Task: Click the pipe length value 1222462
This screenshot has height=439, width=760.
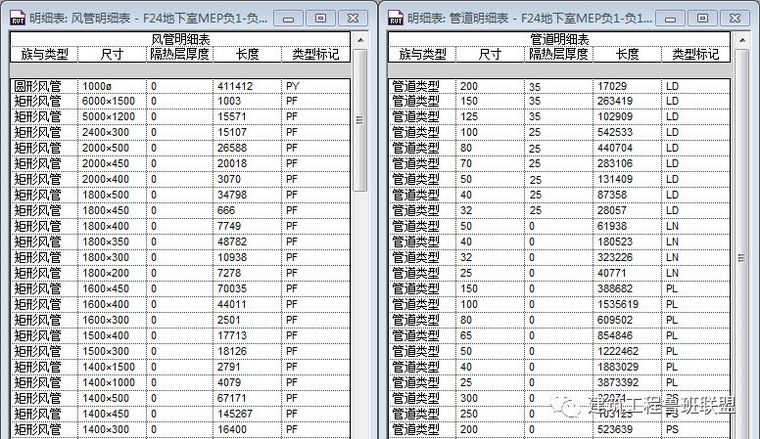Action: tap(618, 351)
